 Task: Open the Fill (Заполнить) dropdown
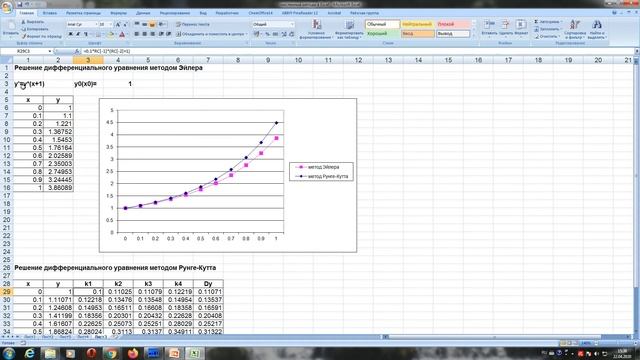click(x=548, y=29)
